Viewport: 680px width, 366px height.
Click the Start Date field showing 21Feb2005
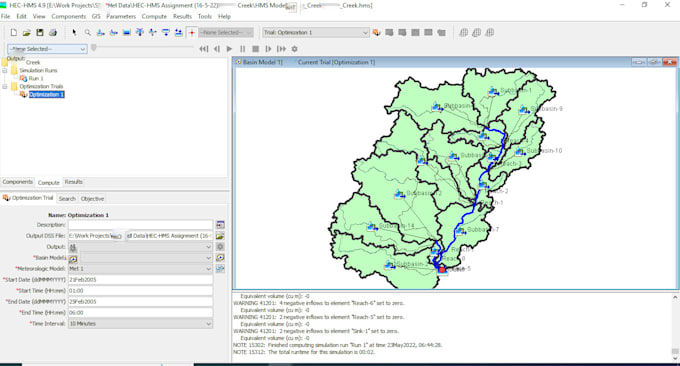click(x=140, y=280)
